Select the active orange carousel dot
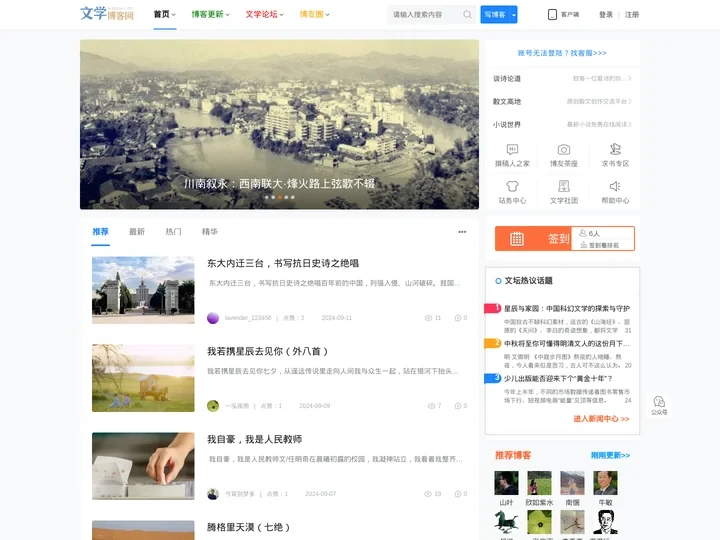Viewport: 720px width, 540px height. (x=280, y=197)
